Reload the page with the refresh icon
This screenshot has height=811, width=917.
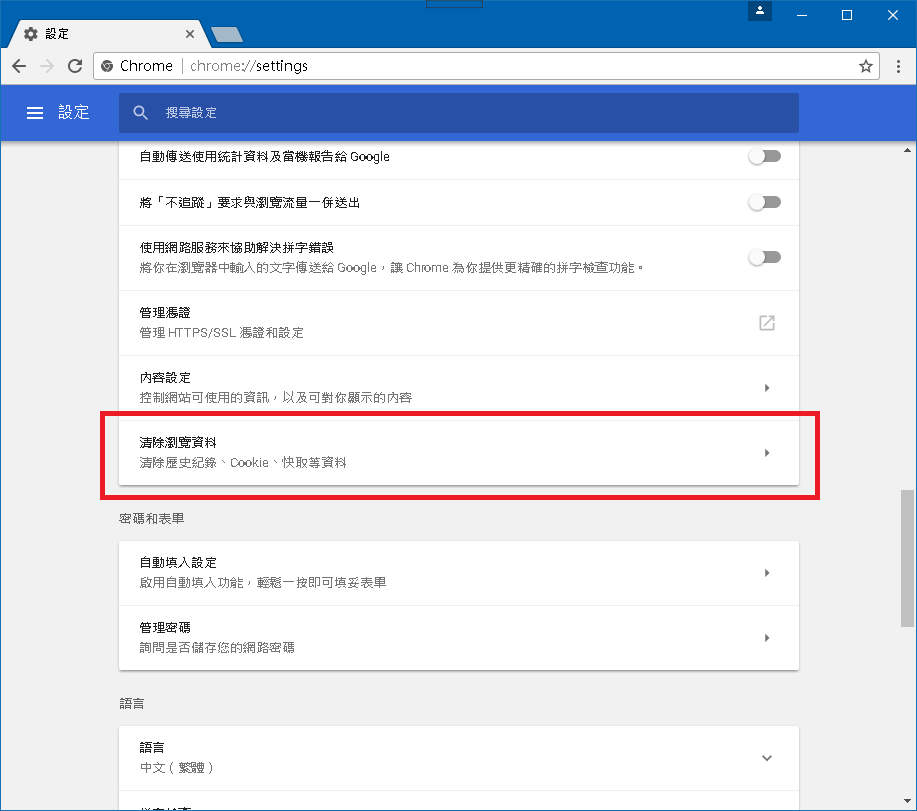(x=74, y=66)
